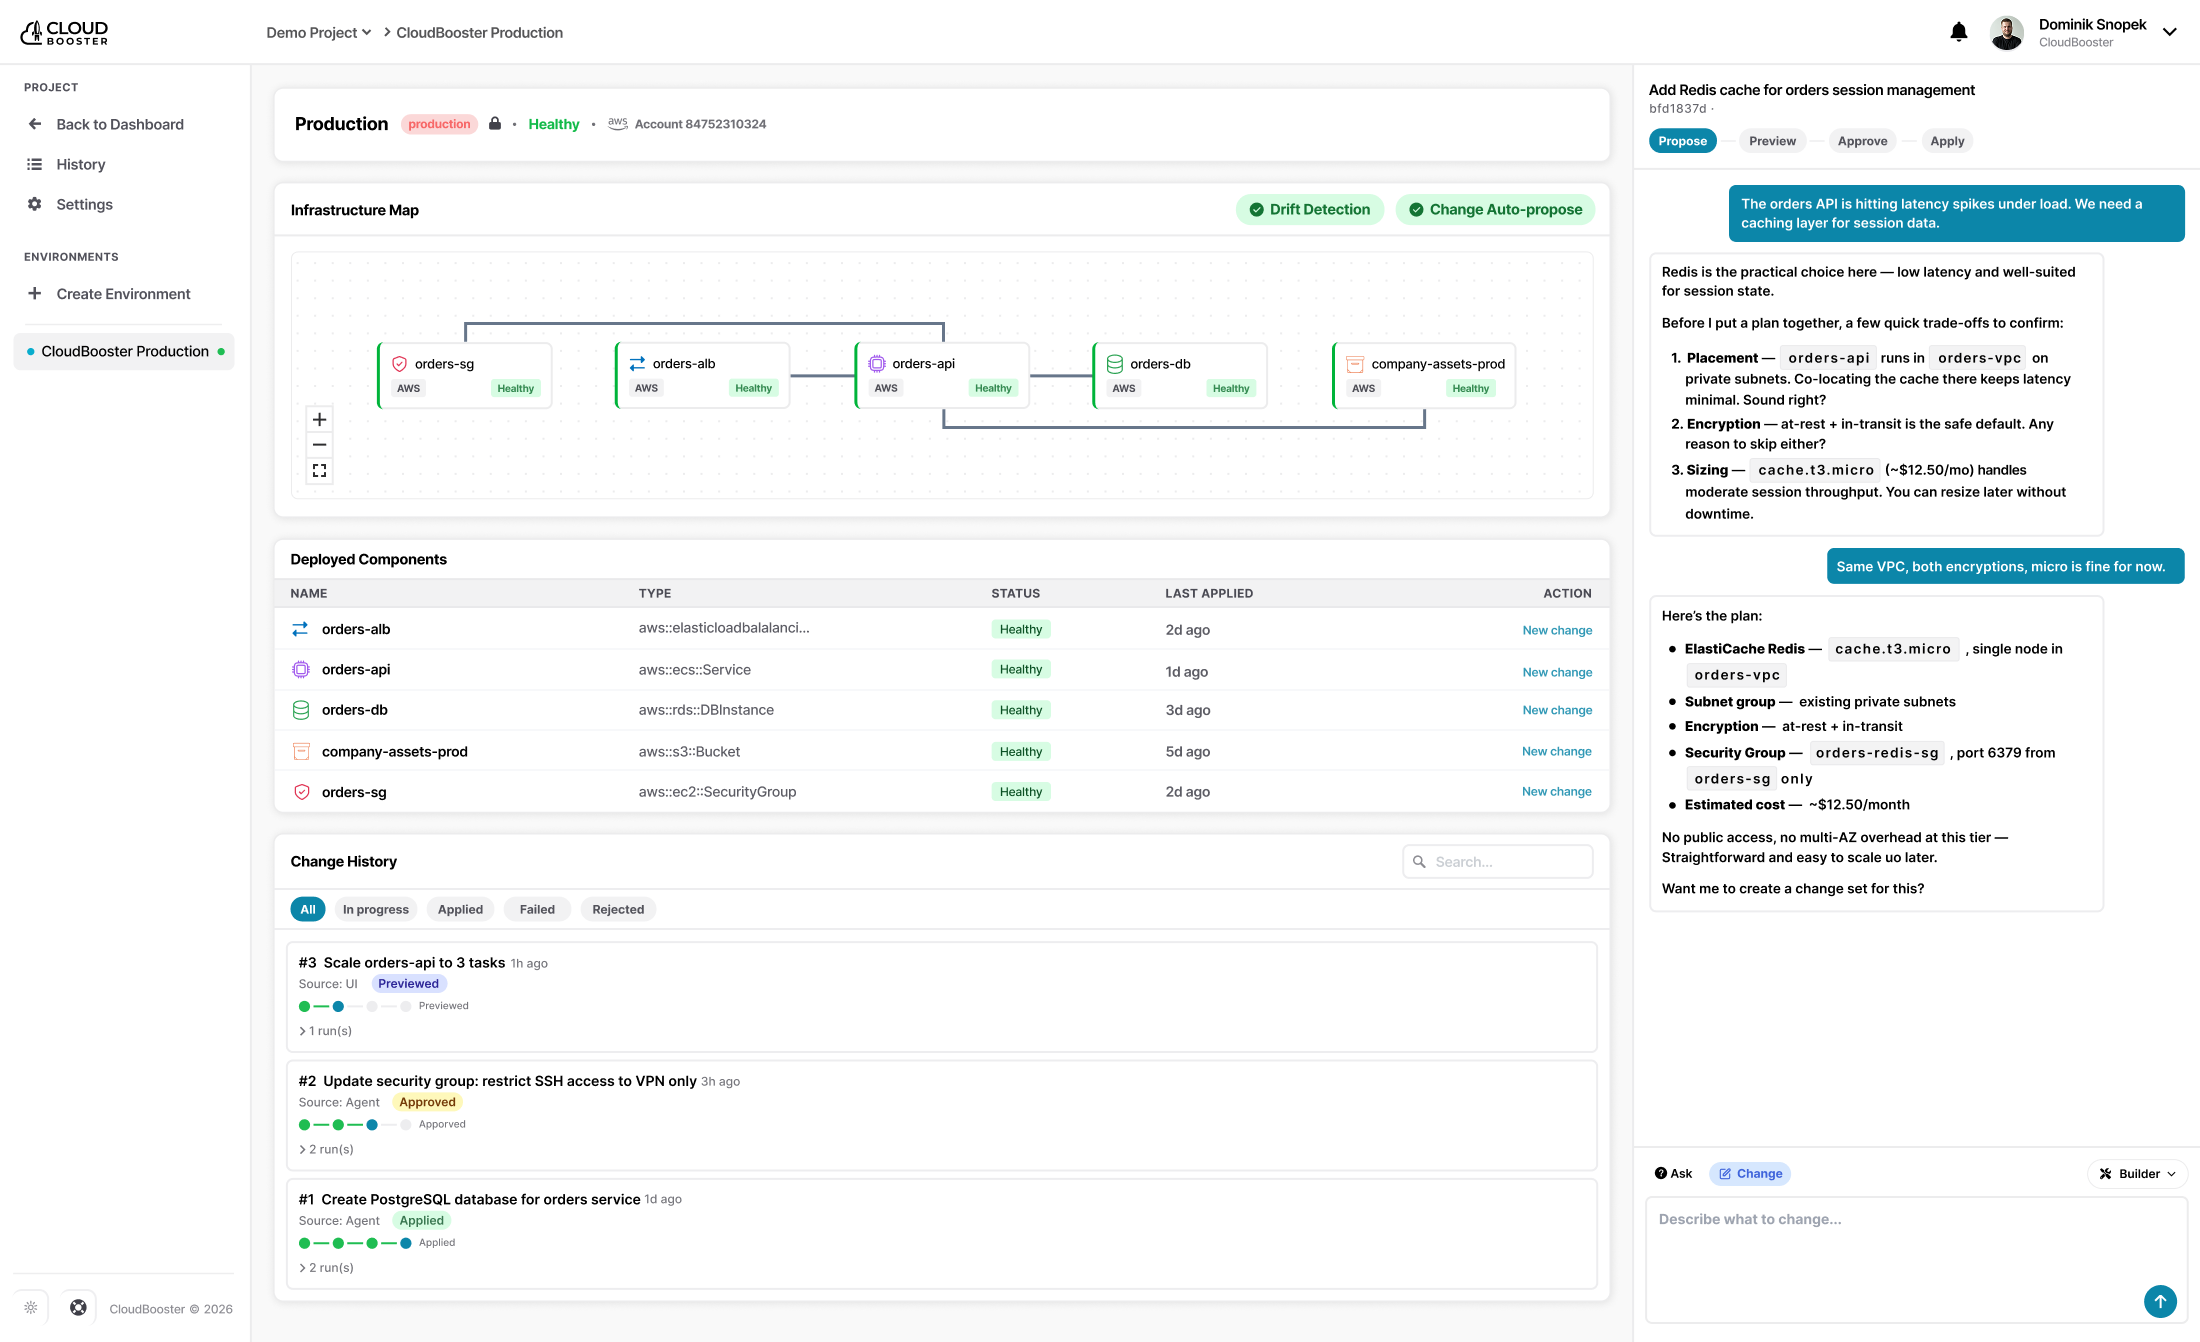Open History in the sidebar
The width and height of the screenshot is (2200, 1342).
point(80,164)
